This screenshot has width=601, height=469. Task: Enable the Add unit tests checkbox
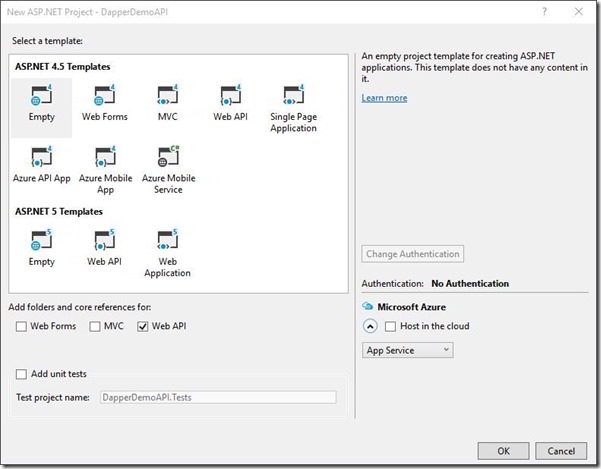[21, 374]
